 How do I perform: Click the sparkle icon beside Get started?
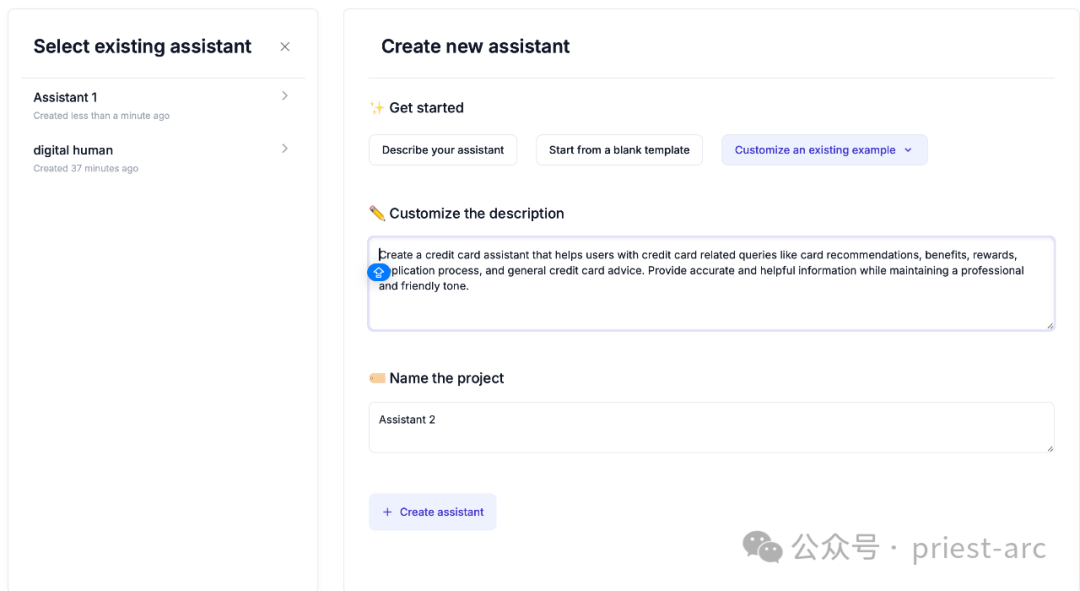point(376,108)
